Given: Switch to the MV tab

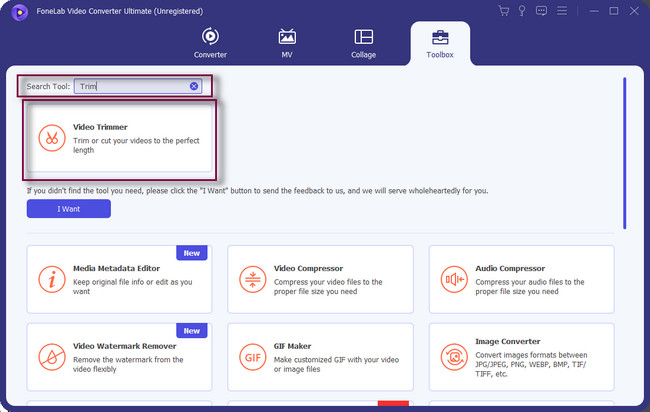Looking at the screenshot, I should coord(287,43).
